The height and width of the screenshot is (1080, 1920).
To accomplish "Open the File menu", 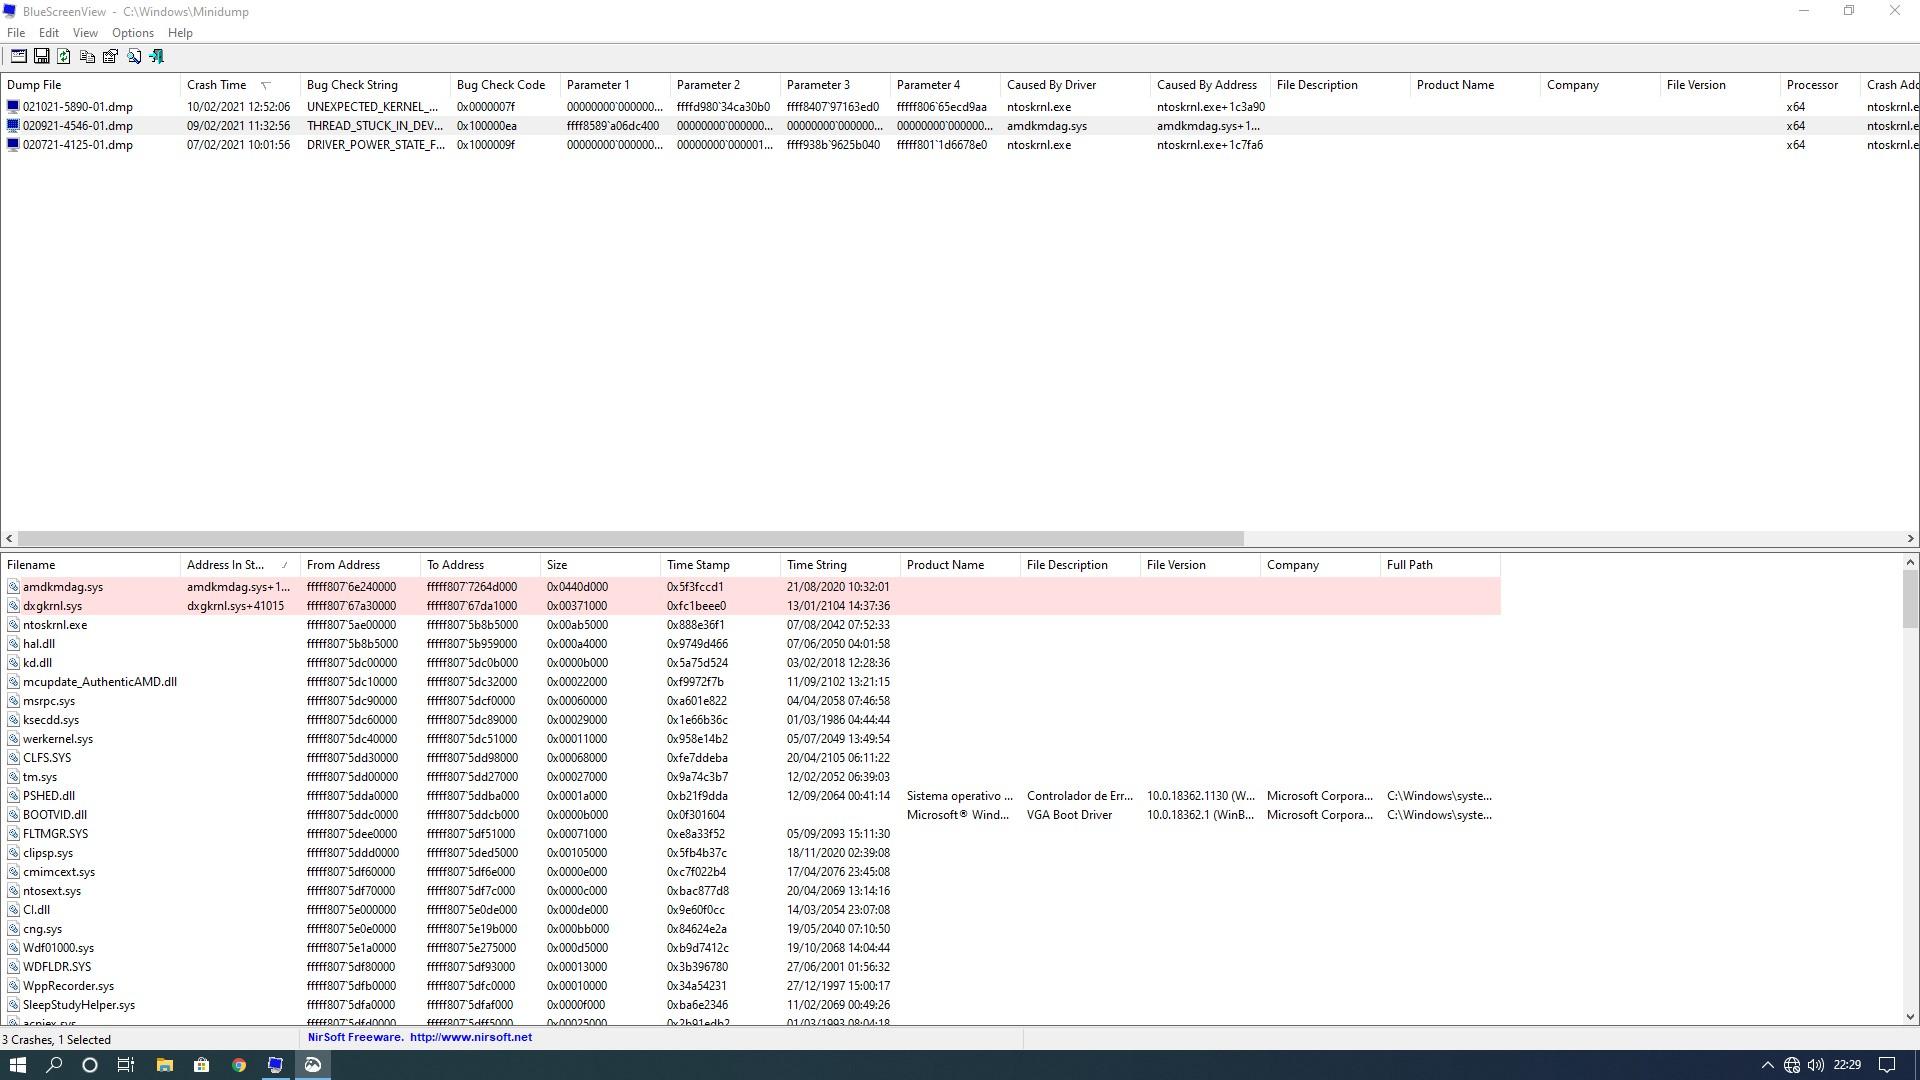I will pyautogui.click(x=16, y=33).
